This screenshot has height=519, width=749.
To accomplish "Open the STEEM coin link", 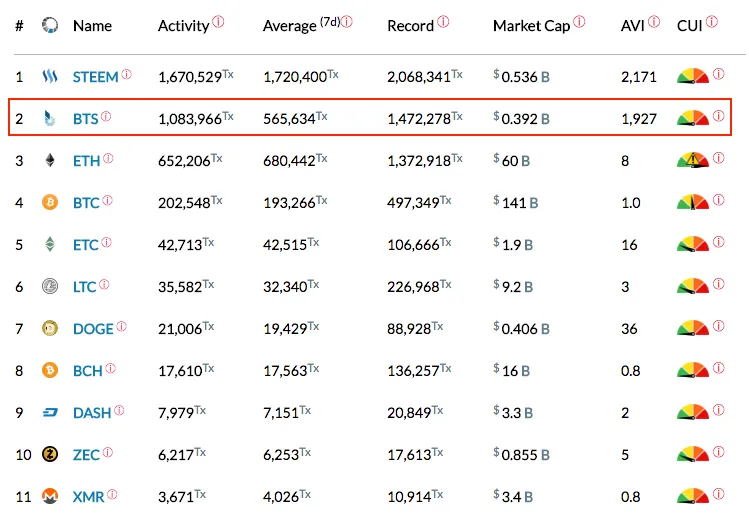I will pos(95,77).
